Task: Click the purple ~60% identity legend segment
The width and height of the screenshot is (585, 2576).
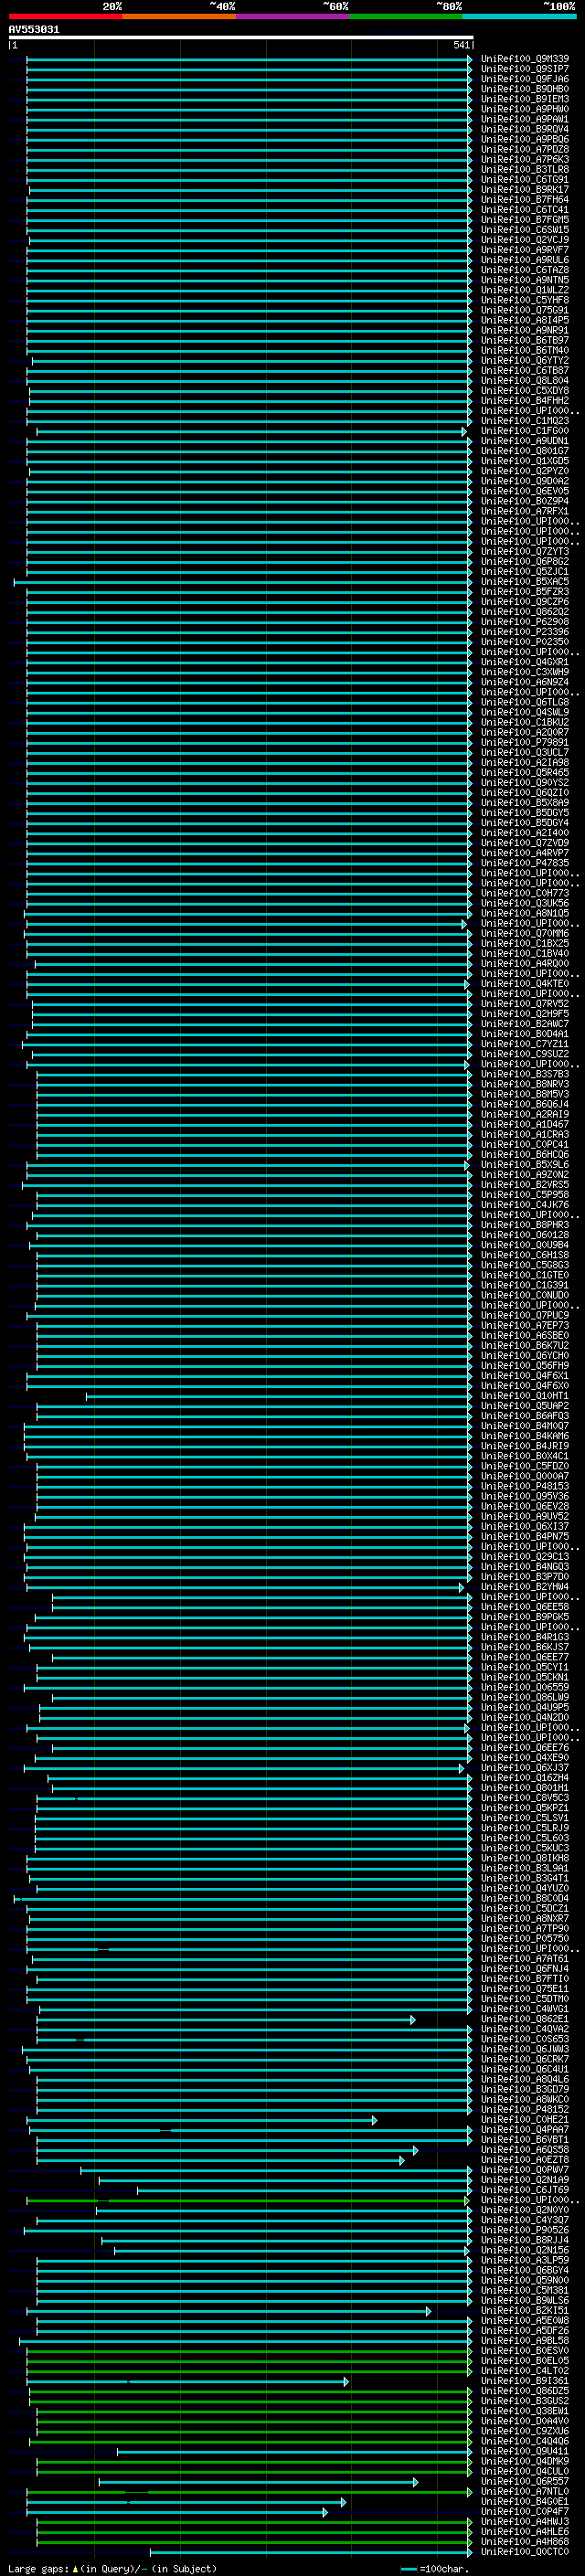Action: pyautogui.click(x=292, y=16)
